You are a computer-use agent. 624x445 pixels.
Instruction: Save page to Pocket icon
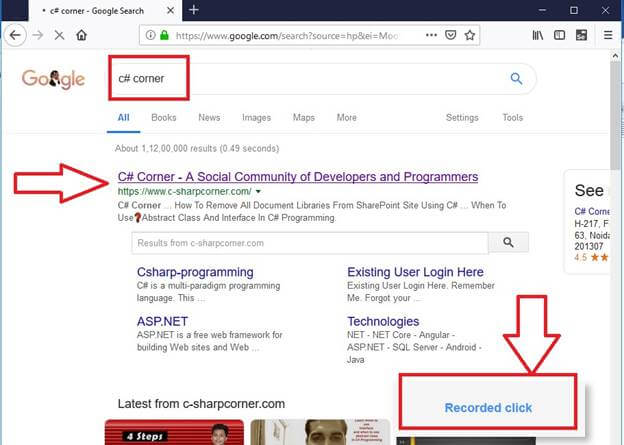[450, 35]
